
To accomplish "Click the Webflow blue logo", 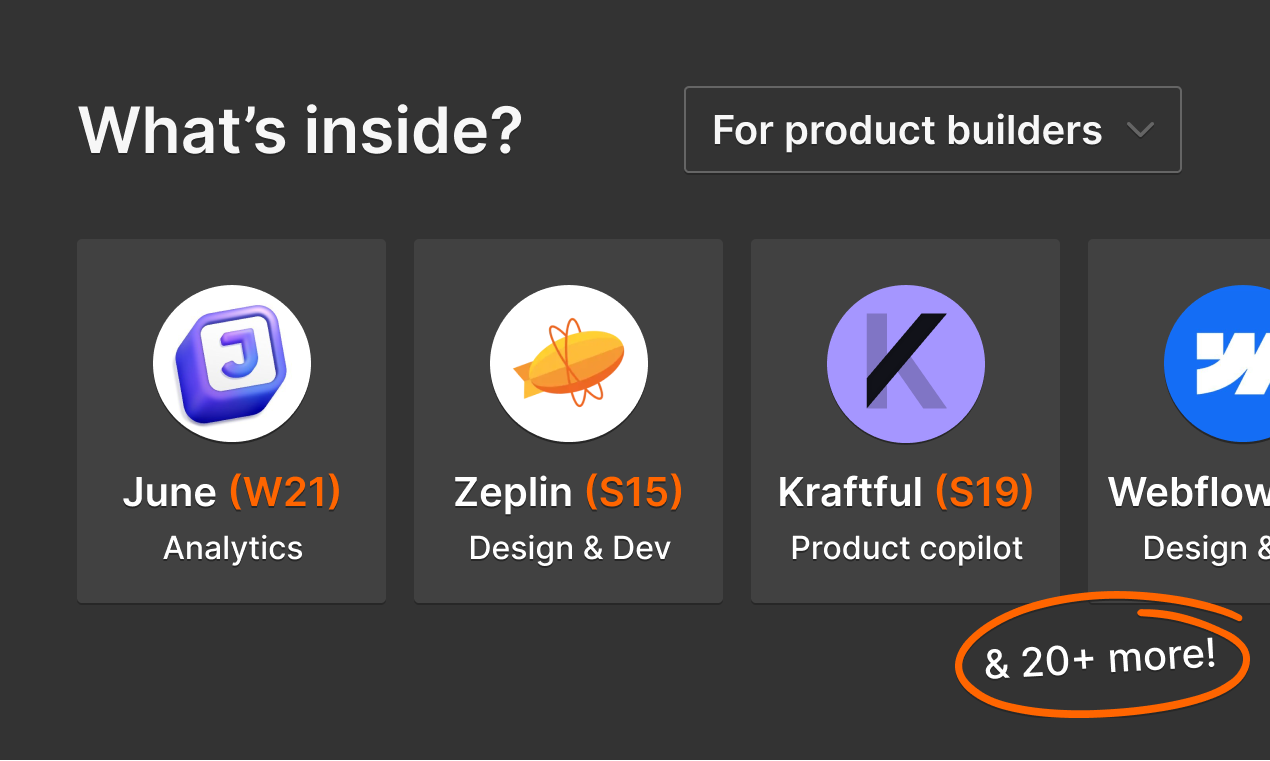I will coord(1217,364).
